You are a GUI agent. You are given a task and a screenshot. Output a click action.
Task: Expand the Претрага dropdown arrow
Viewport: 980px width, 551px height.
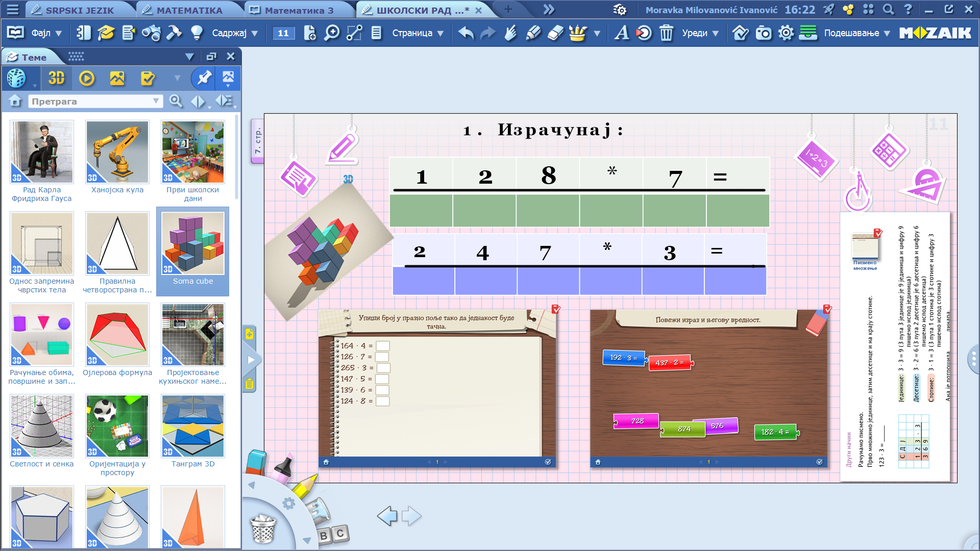click(x=156, y=101)
